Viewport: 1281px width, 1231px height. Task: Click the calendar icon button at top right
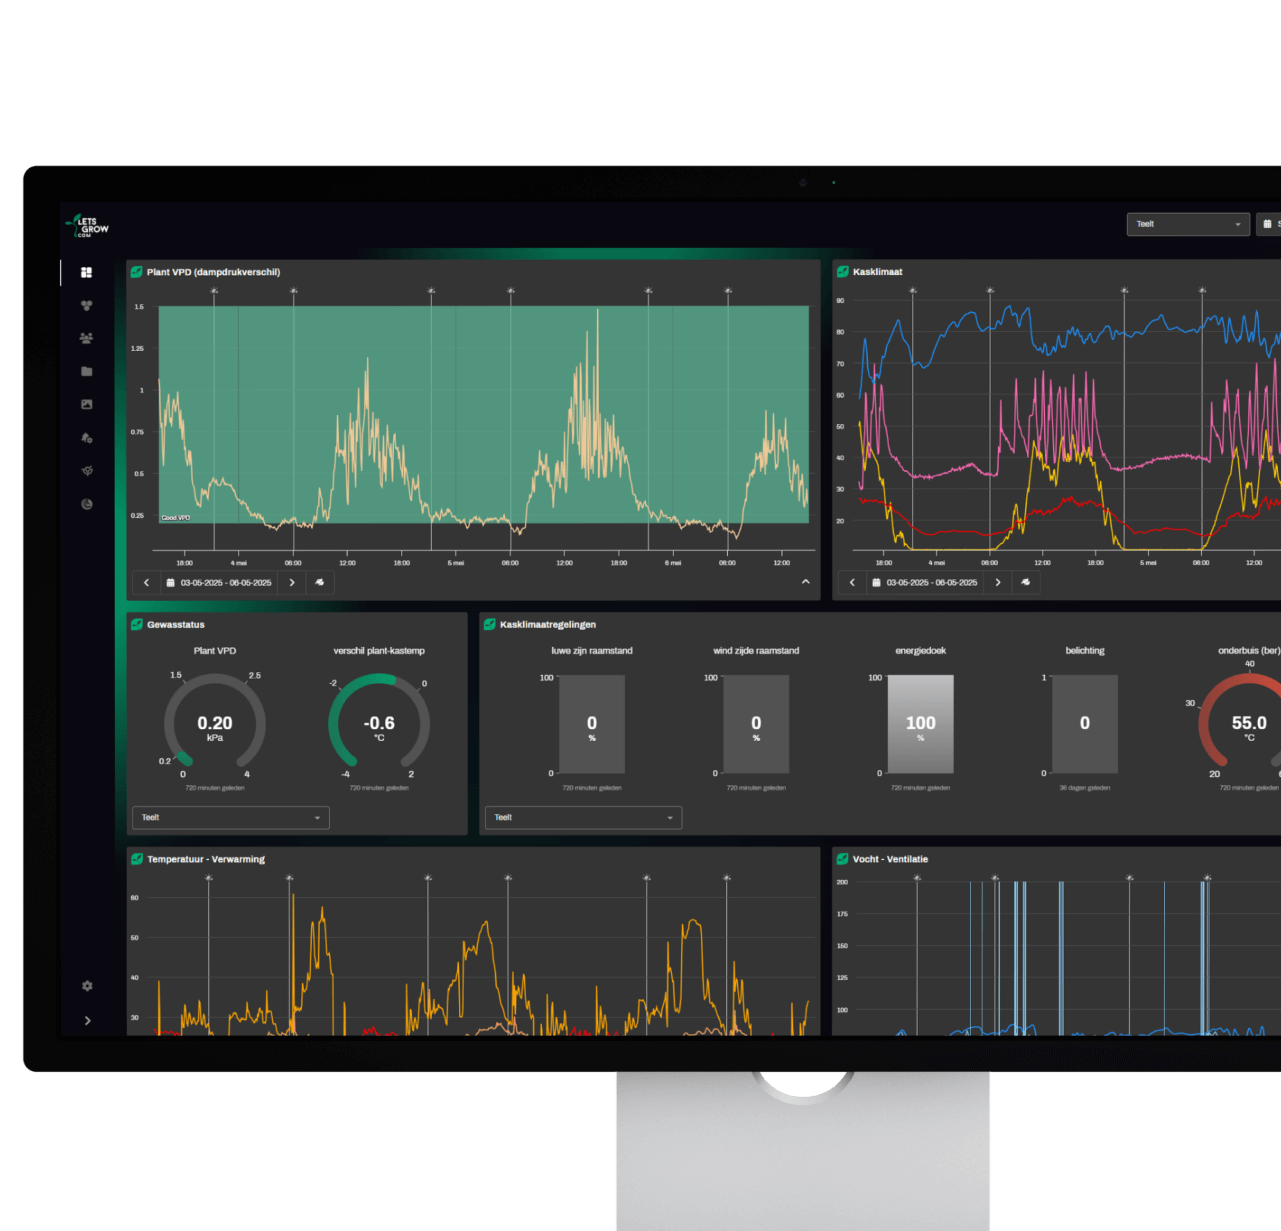pos(1268,224)
